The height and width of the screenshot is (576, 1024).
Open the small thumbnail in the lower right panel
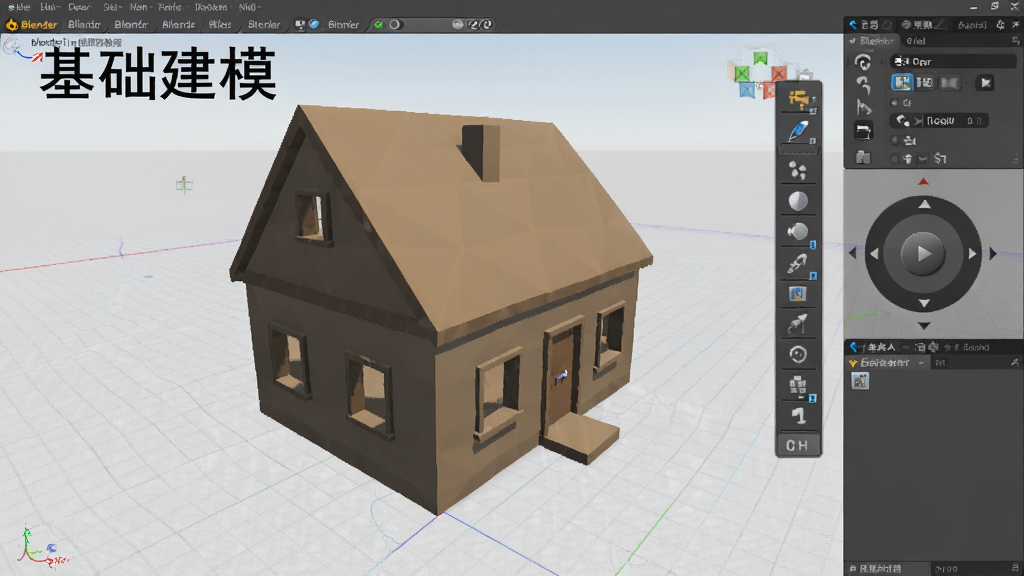point(860,381)
